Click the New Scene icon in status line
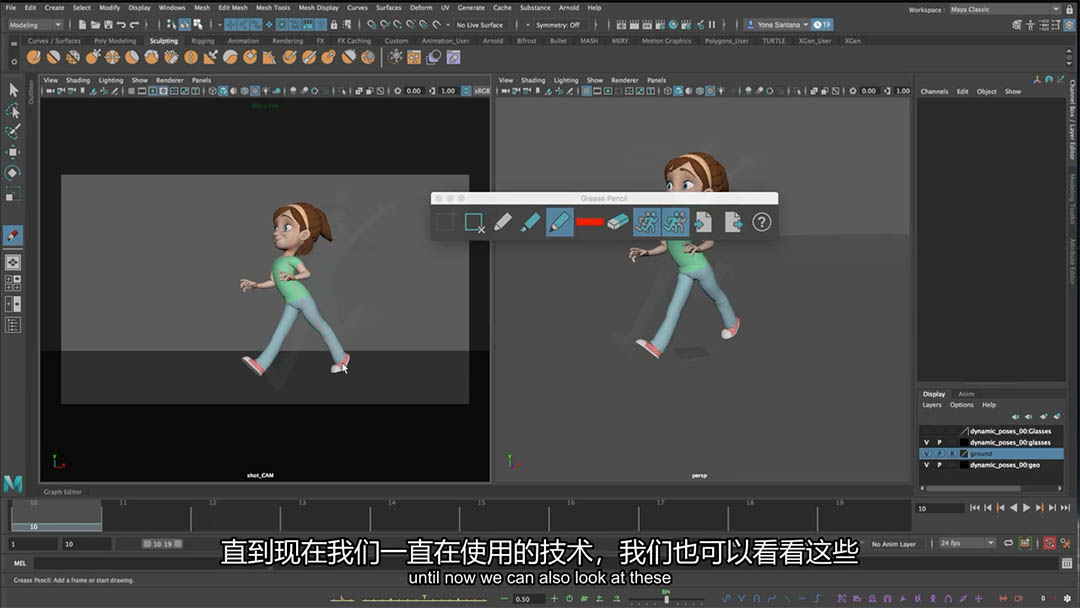The height and width of the screenshot is (608, 1080). pos(83,25)
